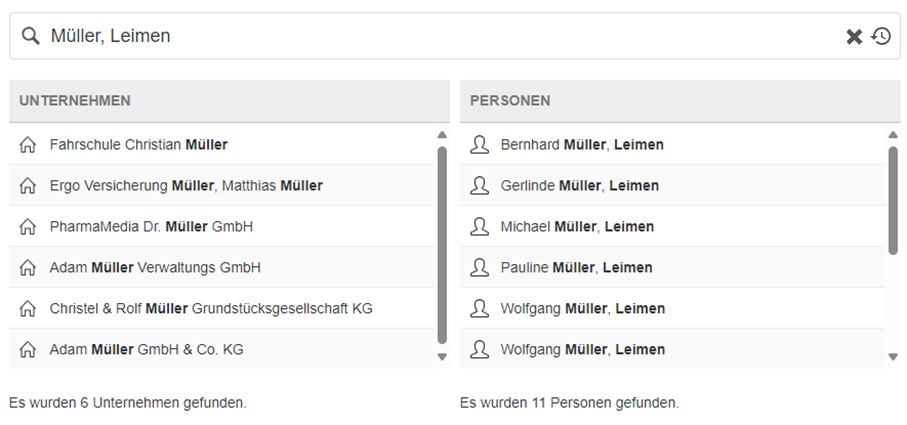Select Michael Müller, Leimen person result
Image resolution: width=907 pixels, height=425 pixels.
click(577, 227)
